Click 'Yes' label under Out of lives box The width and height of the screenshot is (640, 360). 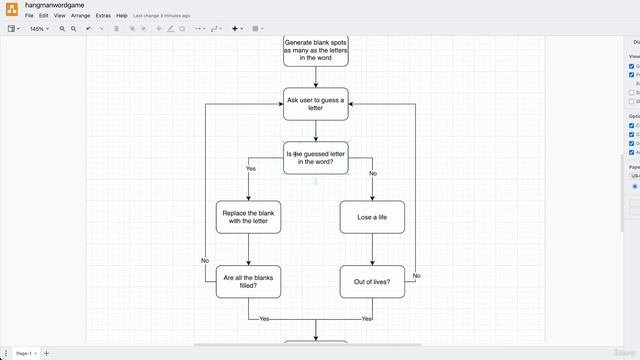pos(367,319)
